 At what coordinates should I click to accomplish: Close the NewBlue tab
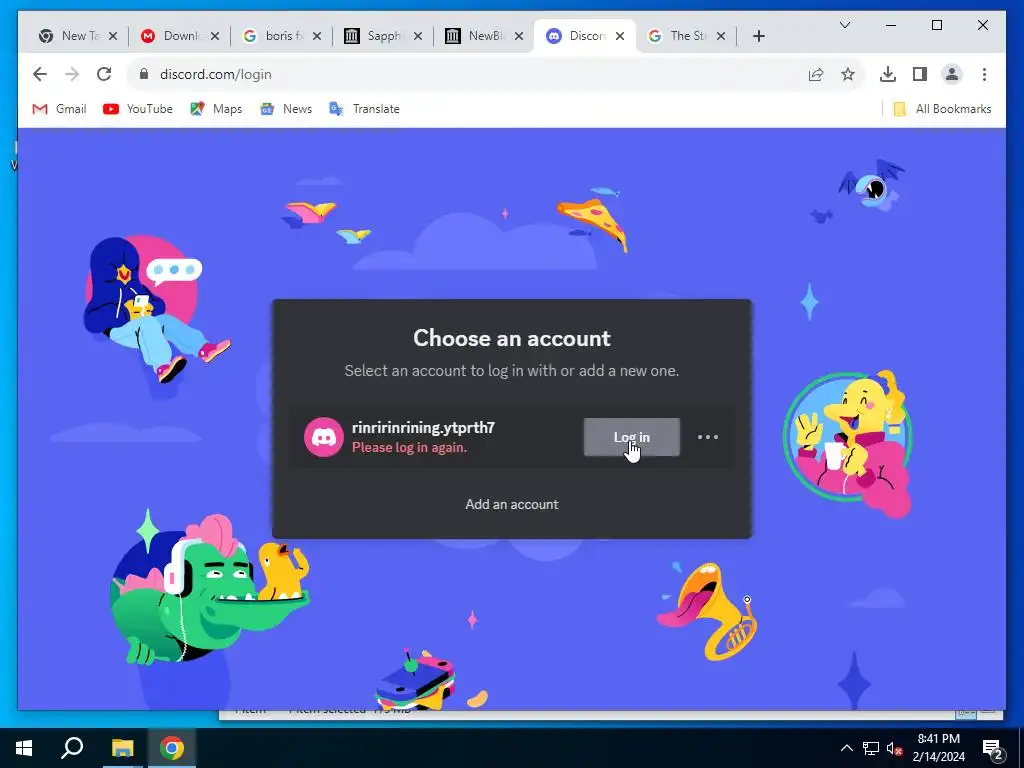pyautogui.click(x=519, y=36)
